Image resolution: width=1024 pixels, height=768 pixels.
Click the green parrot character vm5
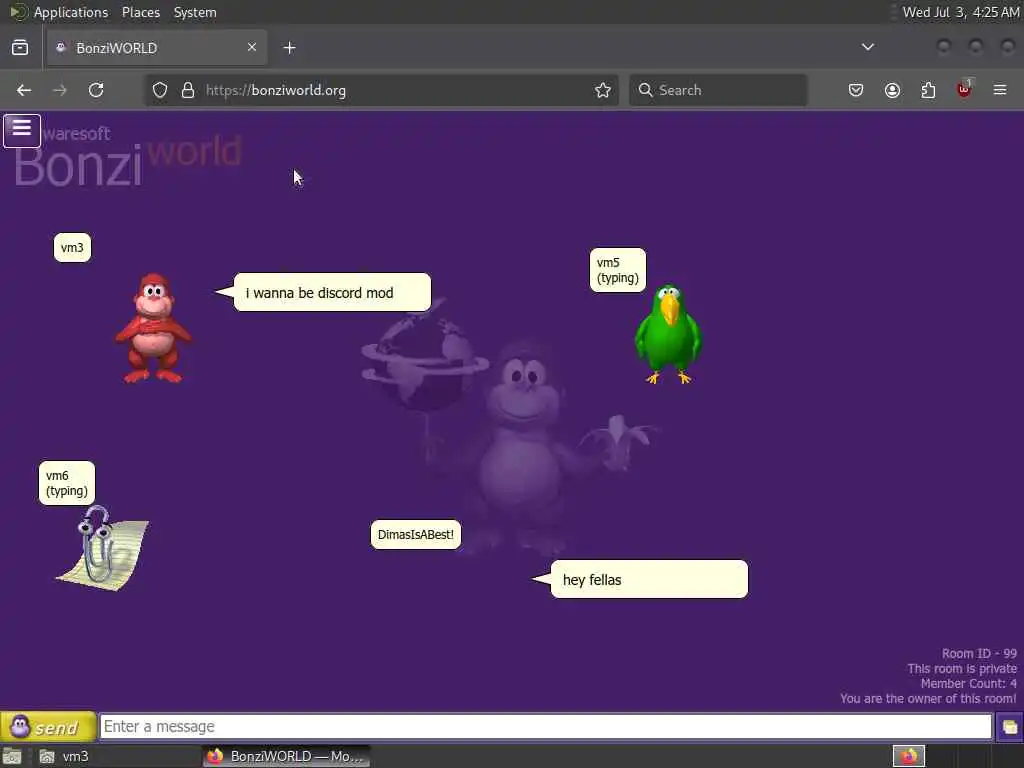(x=668, y=334)
